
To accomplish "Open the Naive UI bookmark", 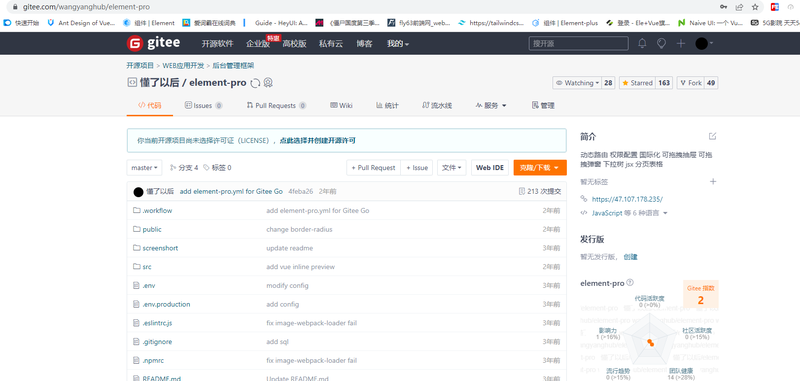I will pyautogui.click(x=711, y=22).
